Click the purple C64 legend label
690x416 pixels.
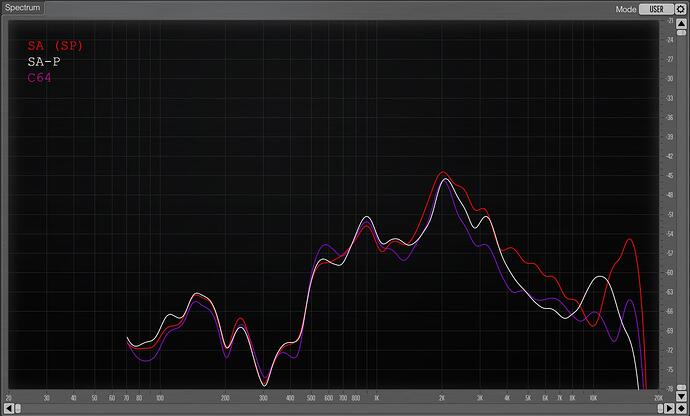click(40, 77)
